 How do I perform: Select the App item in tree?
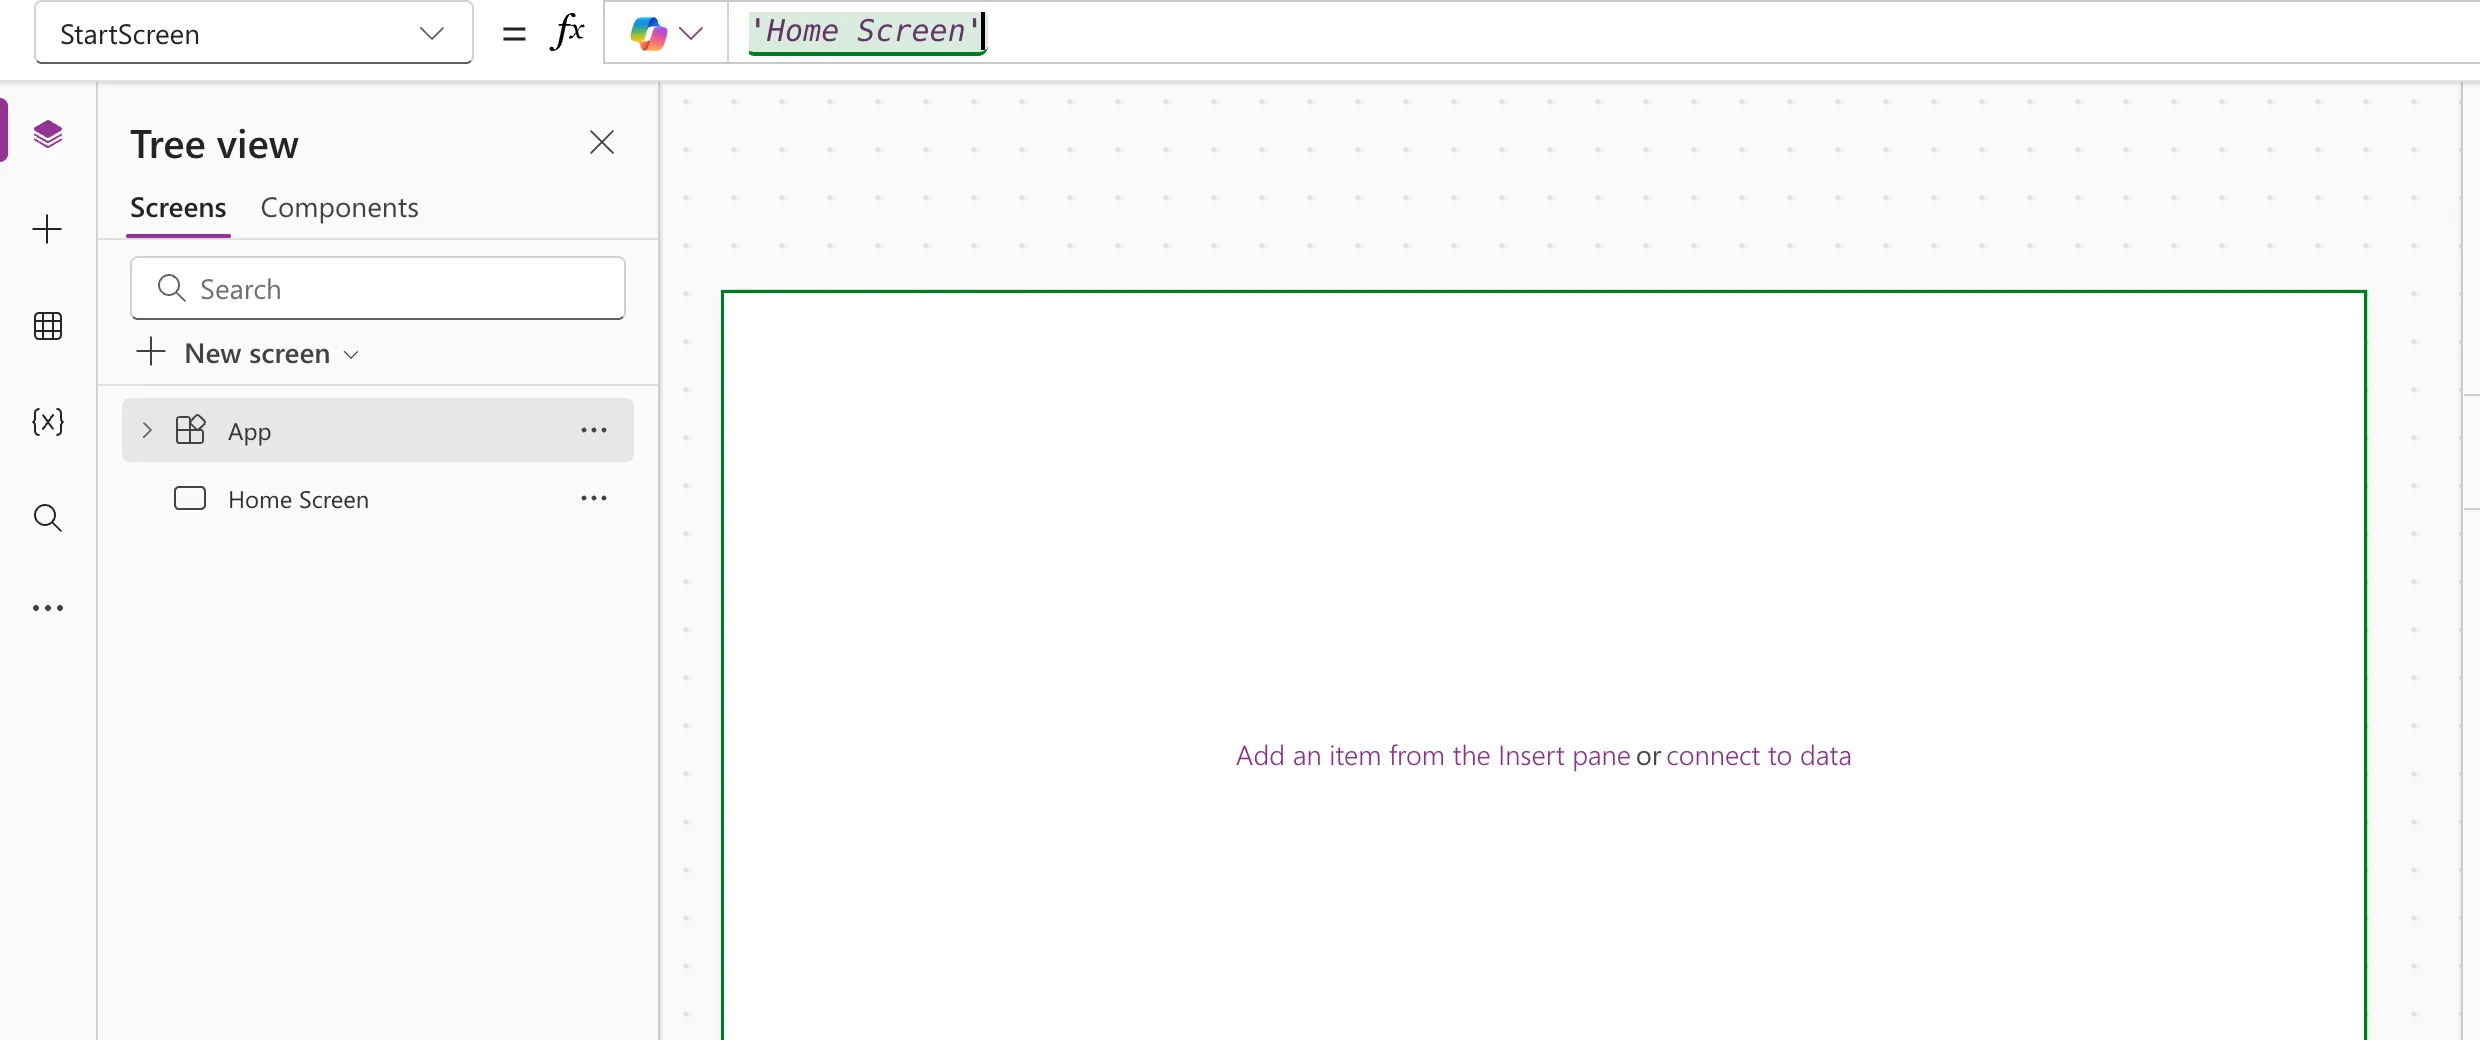tap(378, 430)
